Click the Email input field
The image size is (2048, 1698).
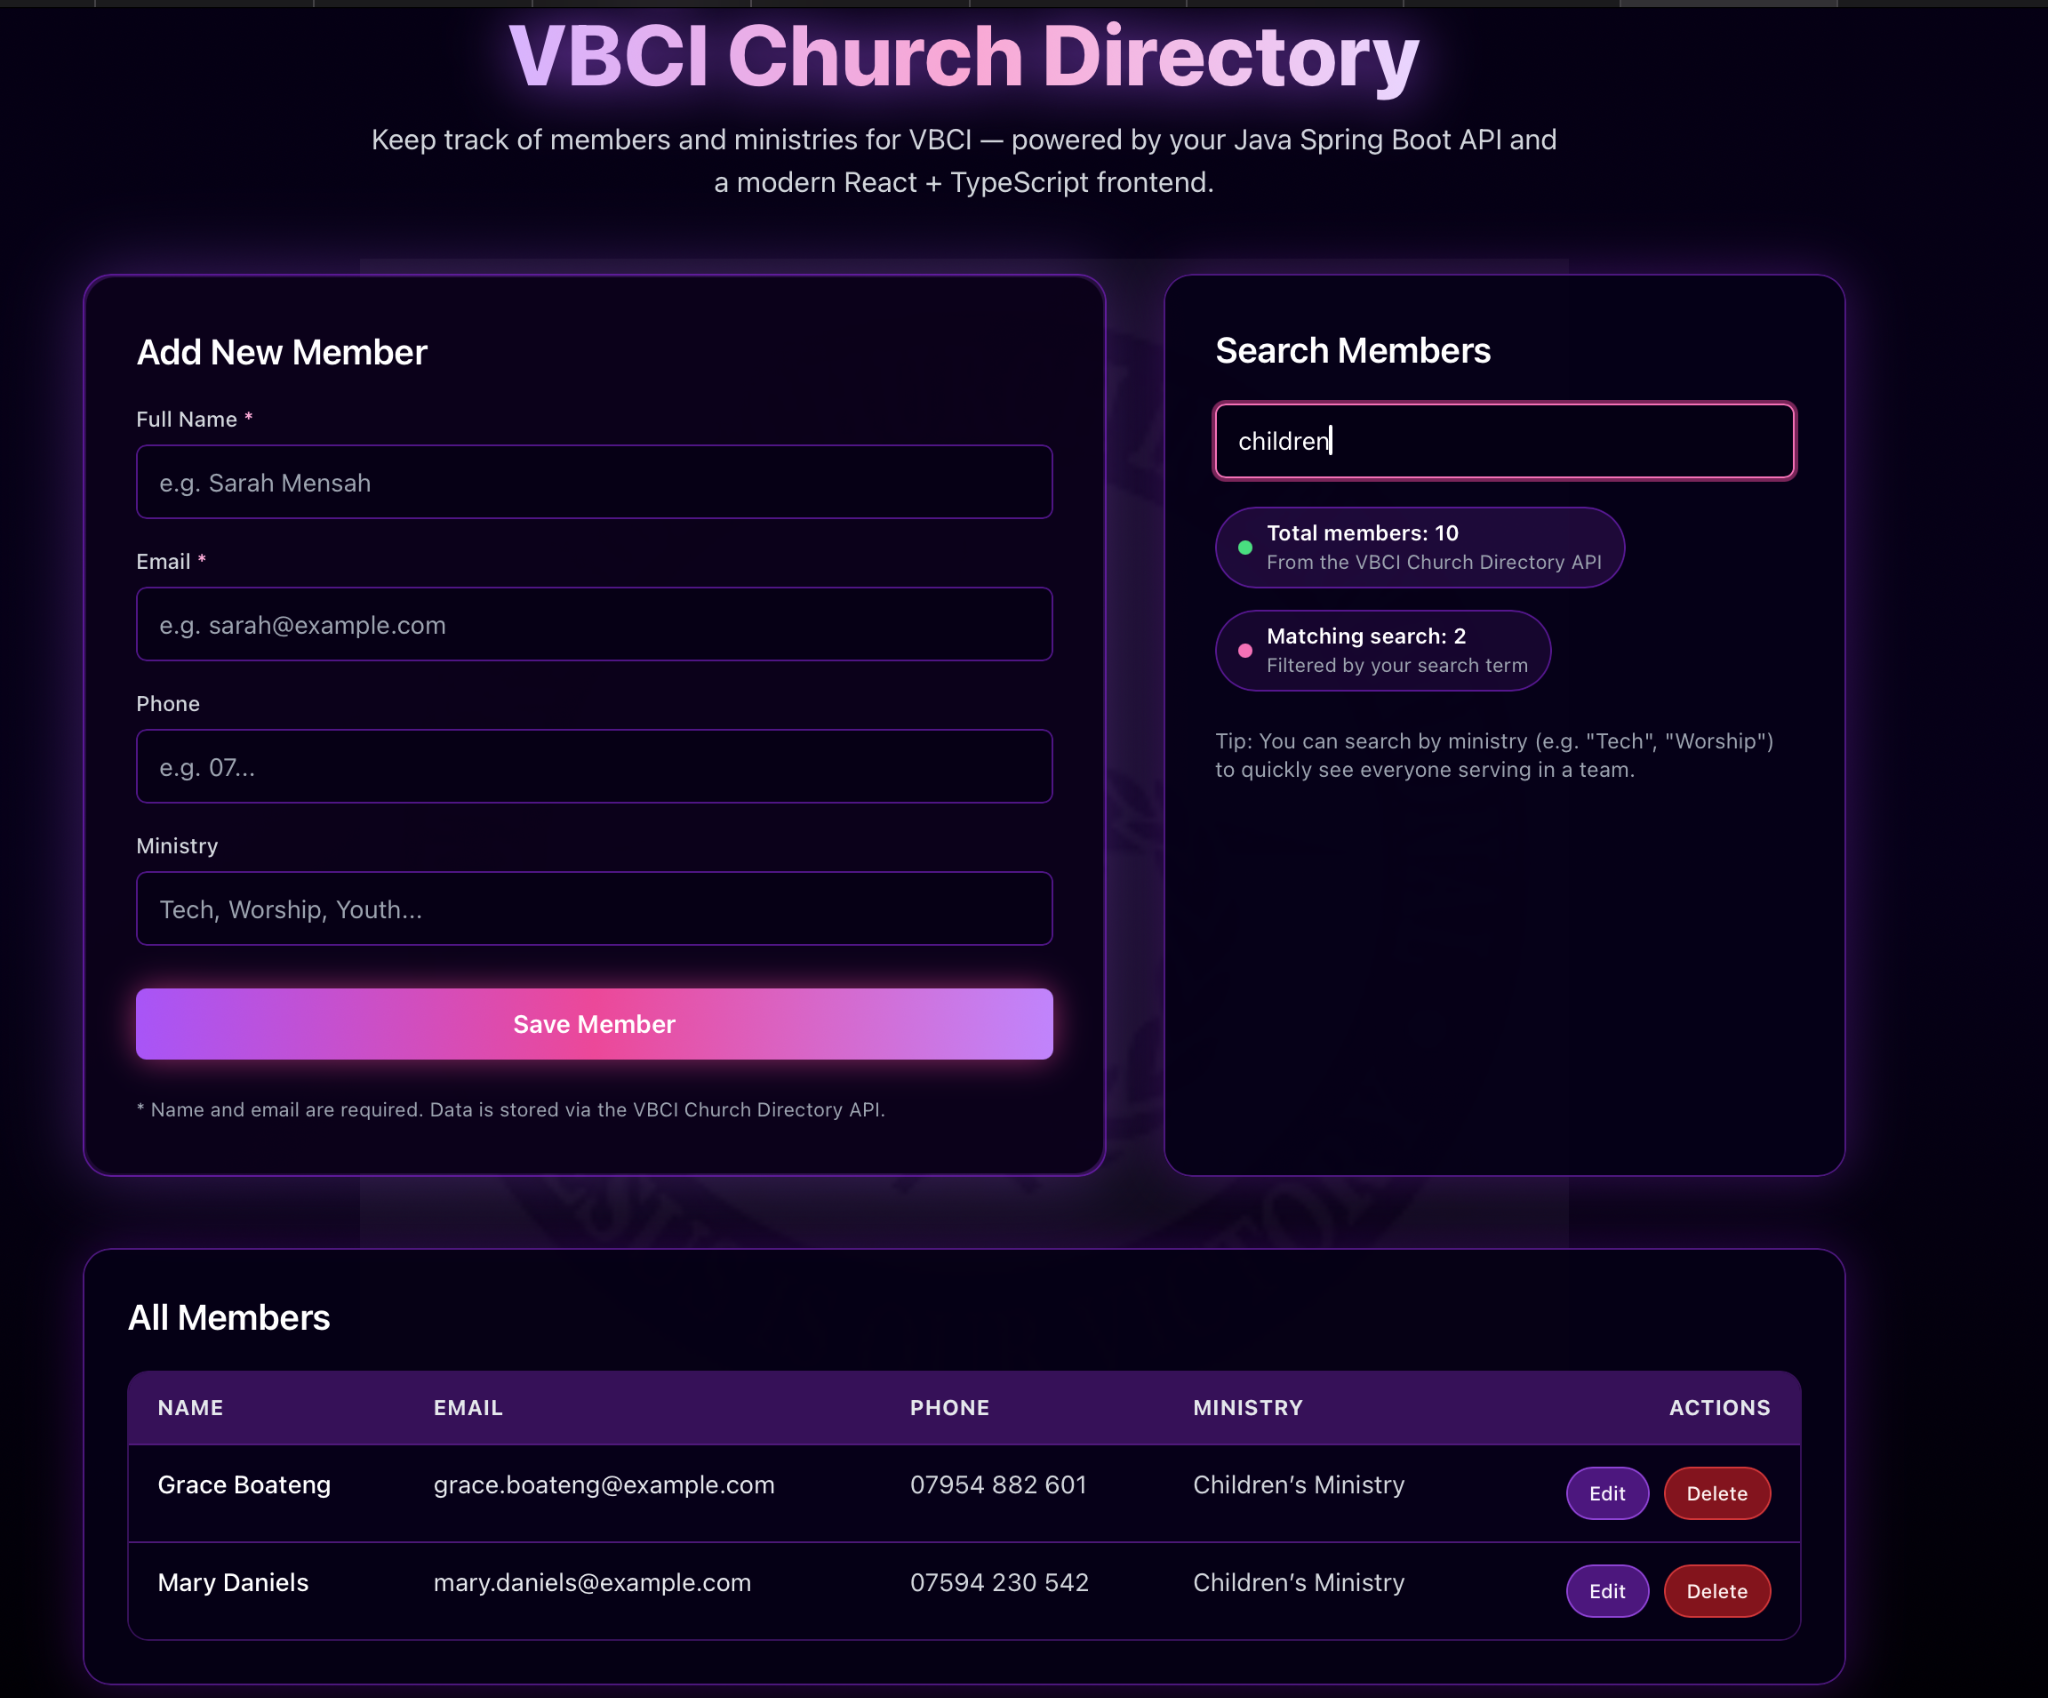(594, 624)
